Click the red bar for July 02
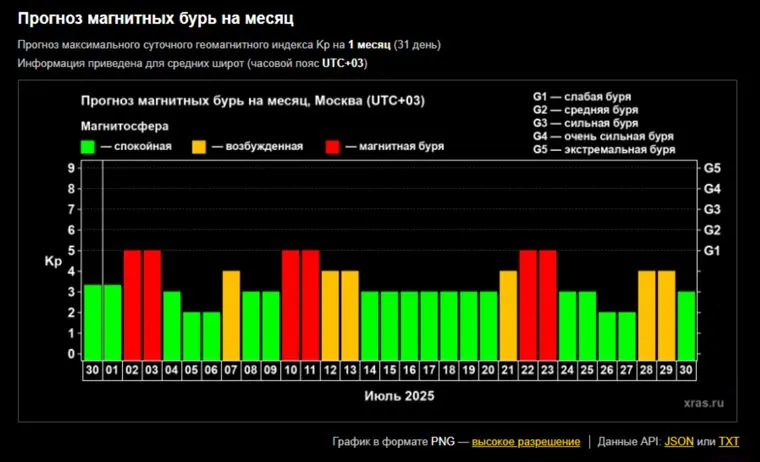 [x=132, y=305]
